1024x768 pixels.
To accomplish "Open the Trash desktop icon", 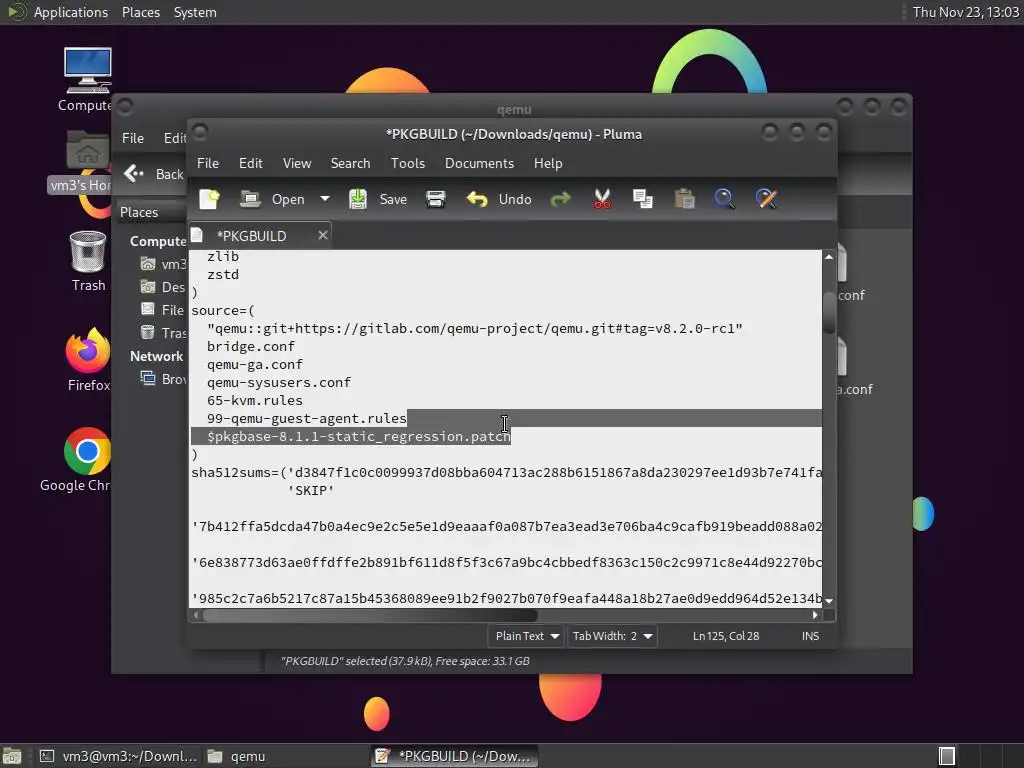I will click(x=88, y=261).
